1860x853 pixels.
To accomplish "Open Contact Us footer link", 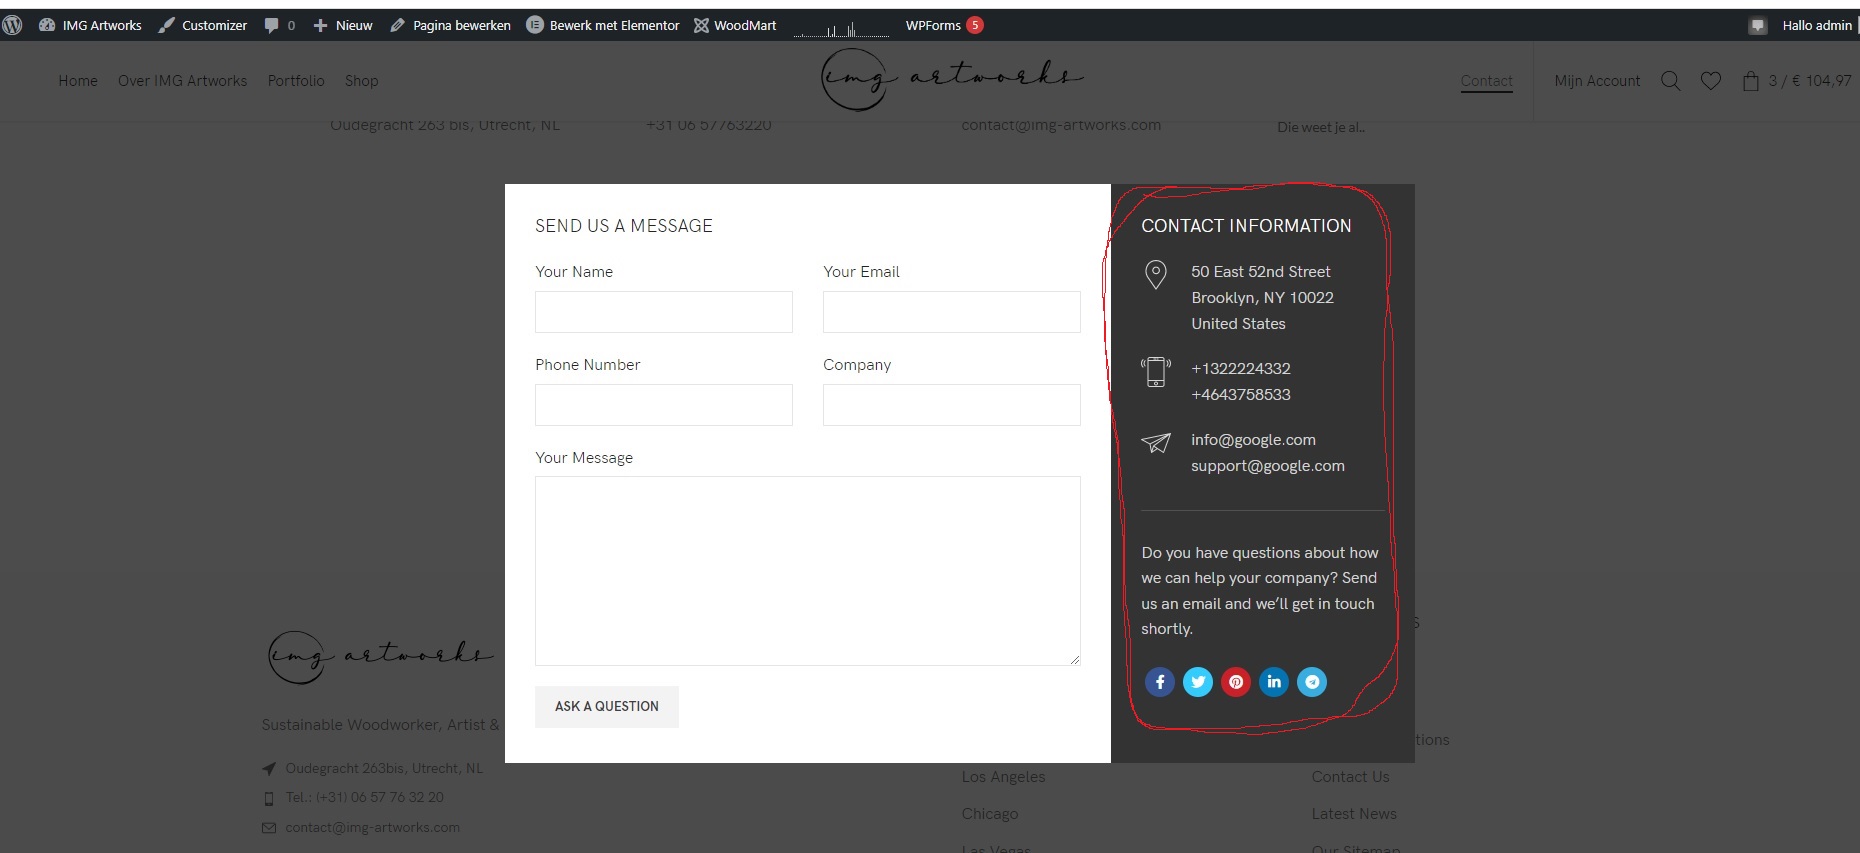I will tap(1350, 777).
